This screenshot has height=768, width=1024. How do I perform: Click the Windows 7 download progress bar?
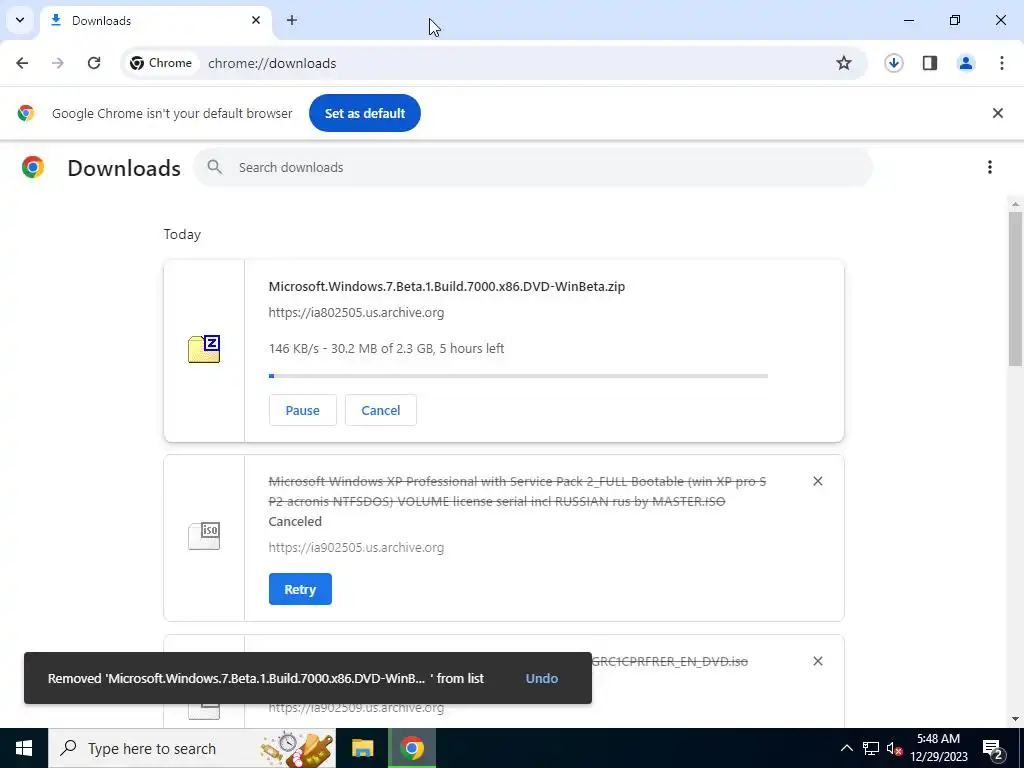tap(518, 376)
